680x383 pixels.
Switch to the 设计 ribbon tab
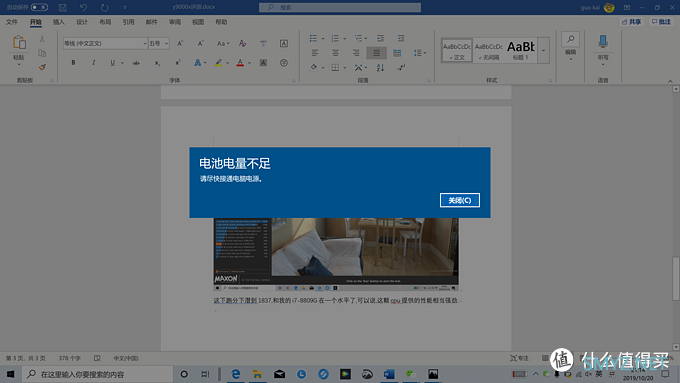[82, 22]
